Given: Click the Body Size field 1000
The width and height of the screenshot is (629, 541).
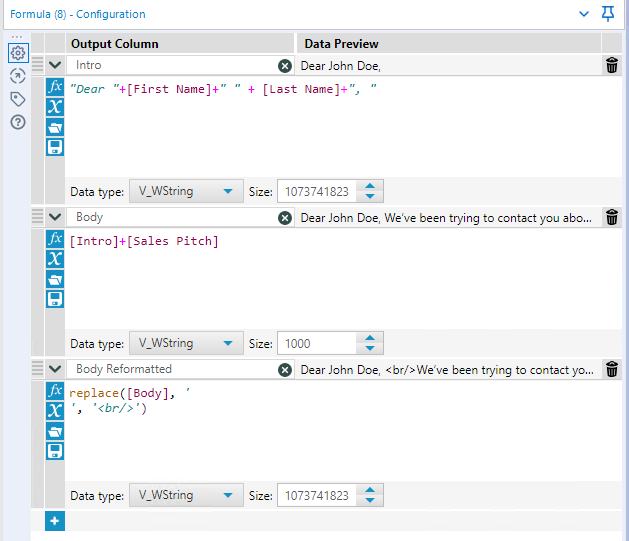Looking at the screenshot, I should [x=317, y=343].
